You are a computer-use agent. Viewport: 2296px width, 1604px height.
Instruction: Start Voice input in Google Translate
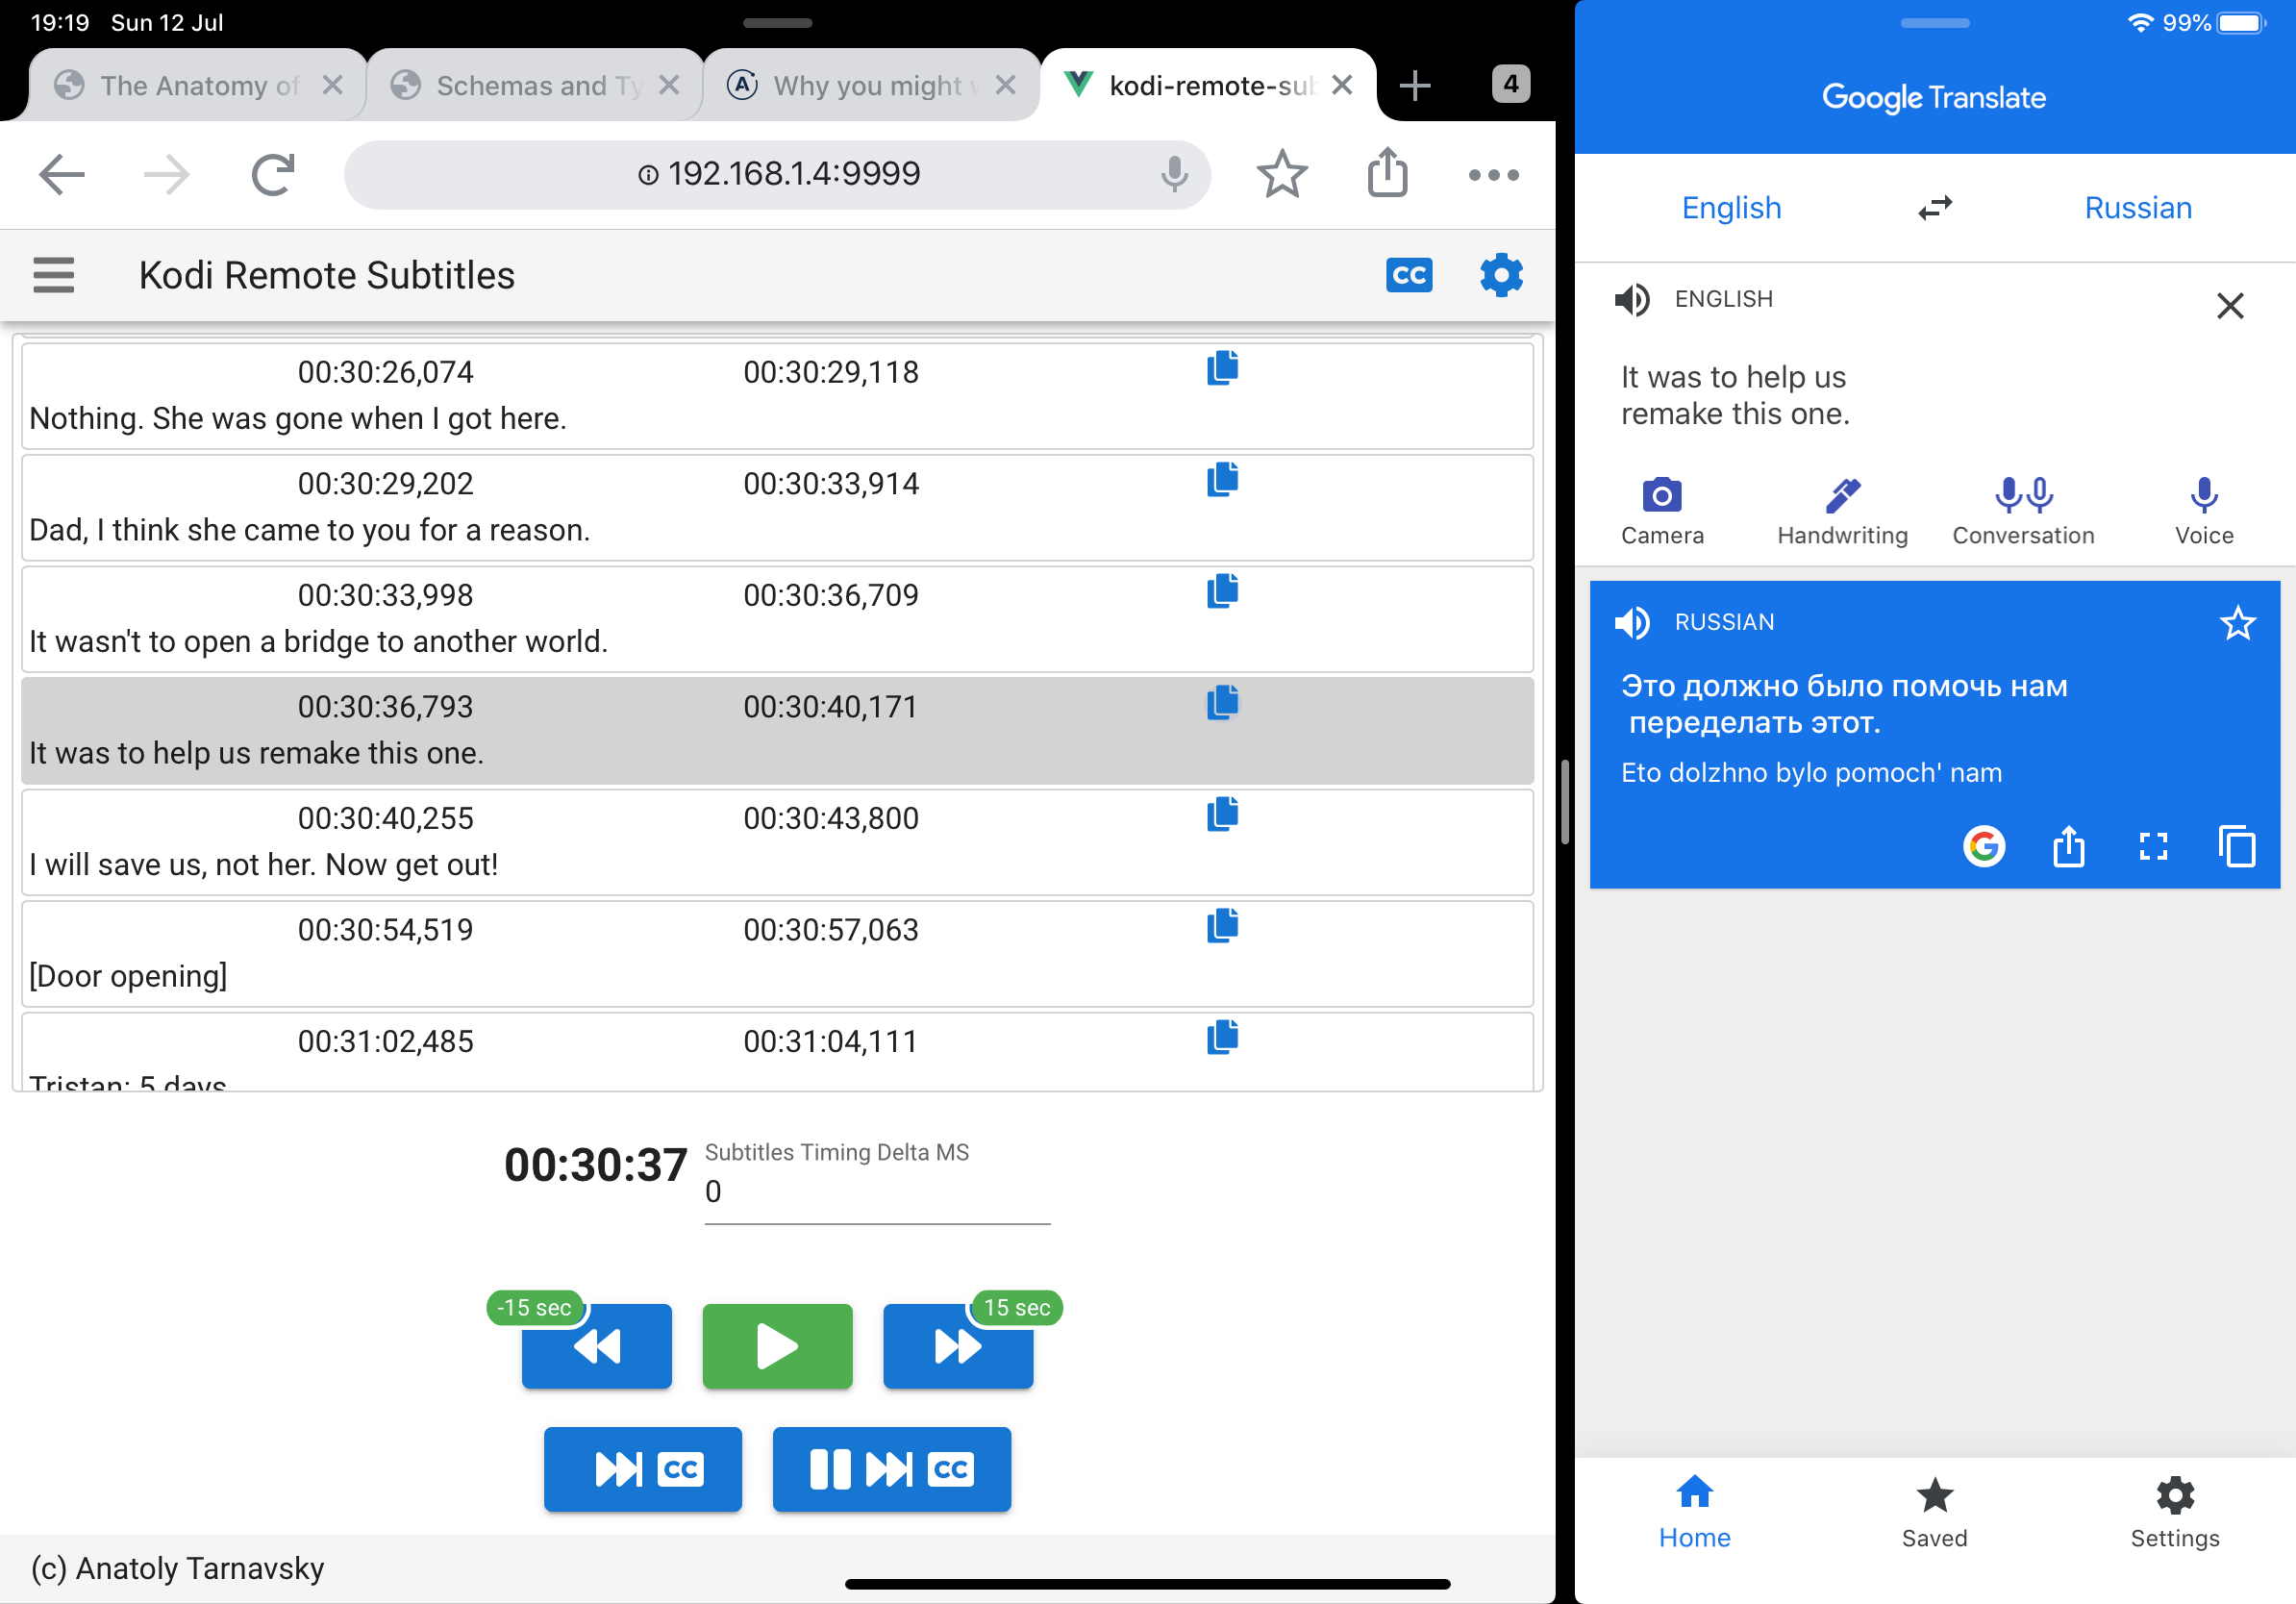coord(2203,512)
